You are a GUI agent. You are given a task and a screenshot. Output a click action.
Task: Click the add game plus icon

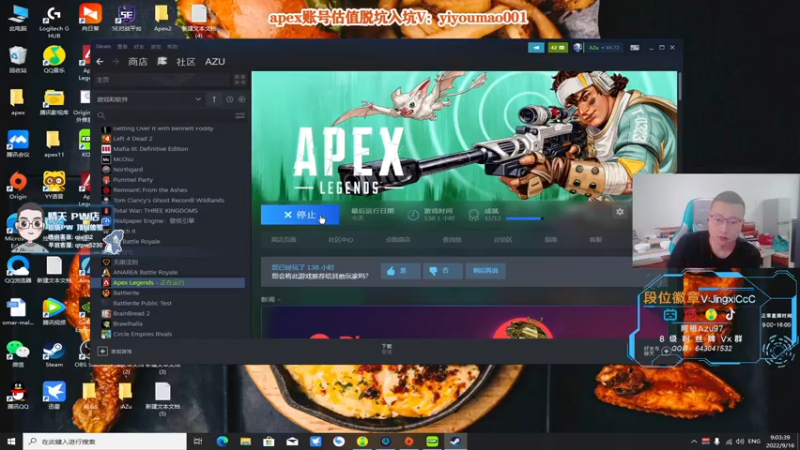[x=103, y=351]
